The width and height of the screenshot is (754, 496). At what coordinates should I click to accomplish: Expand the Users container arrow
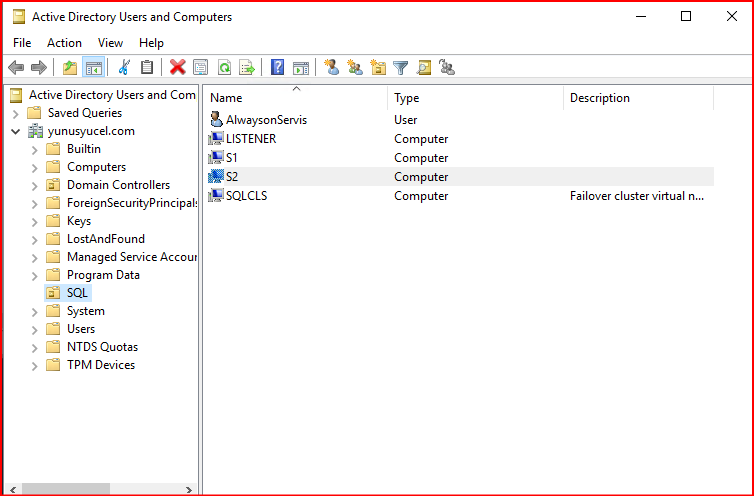(x=35, y=329)
